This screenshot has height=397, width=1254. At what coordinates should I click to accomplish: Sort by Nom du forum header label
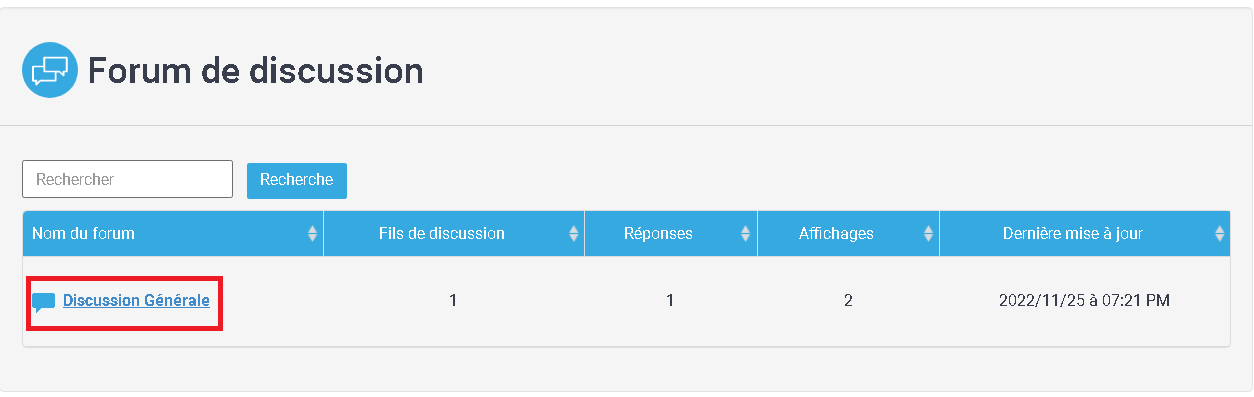point(83,234)
